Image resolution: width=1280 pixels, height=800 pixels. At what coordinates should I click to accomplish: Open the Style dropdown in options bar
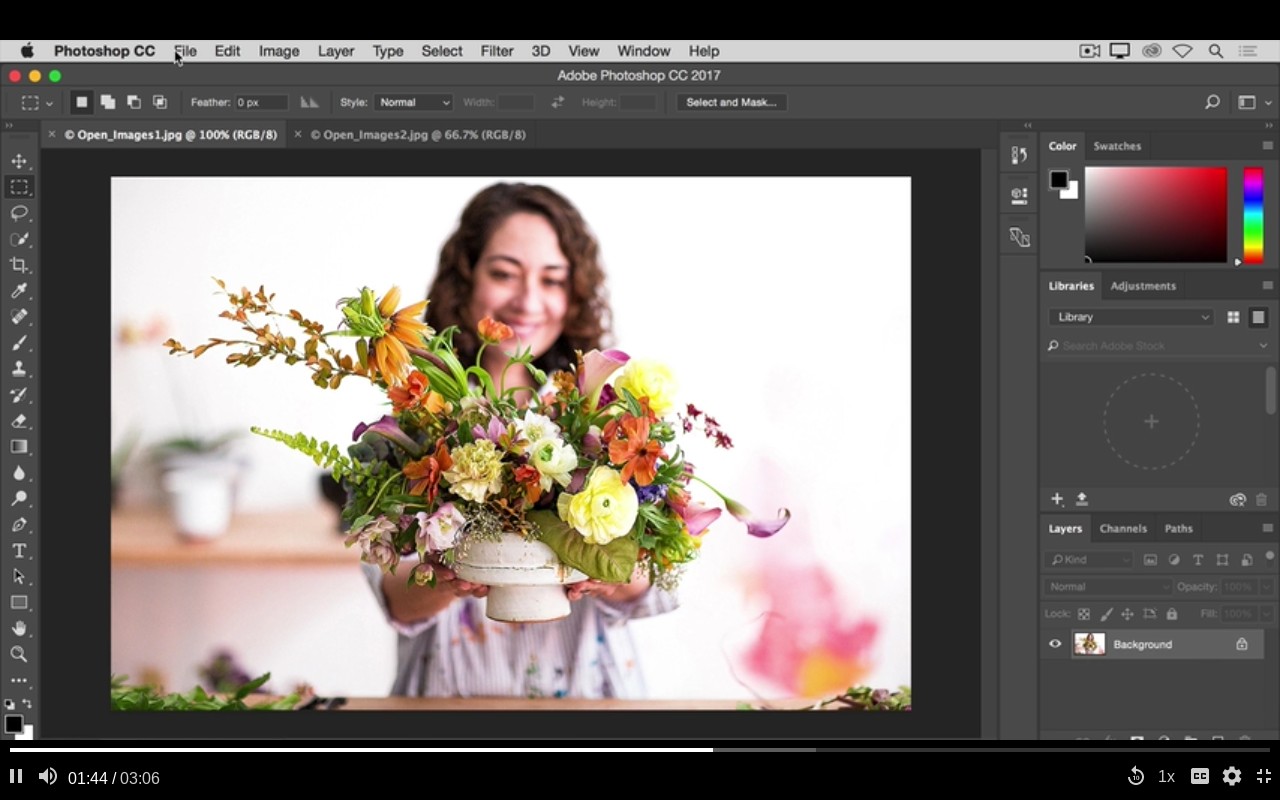(x=414, y=102)
